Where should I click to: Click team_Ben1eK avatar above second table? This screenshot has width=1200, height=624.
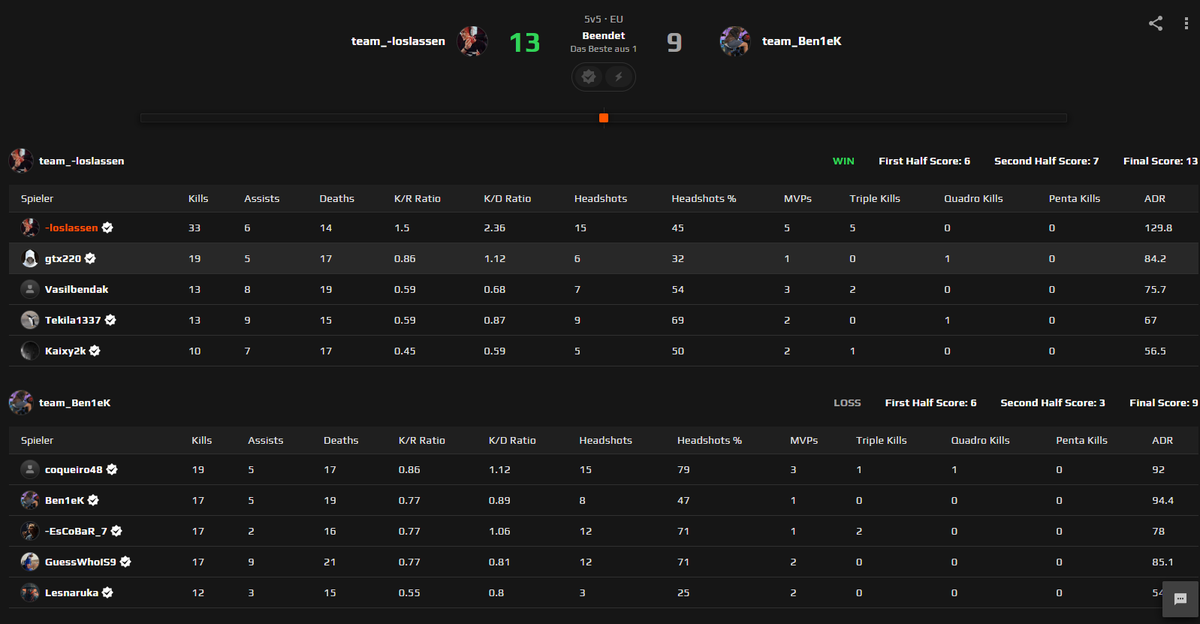20,402
